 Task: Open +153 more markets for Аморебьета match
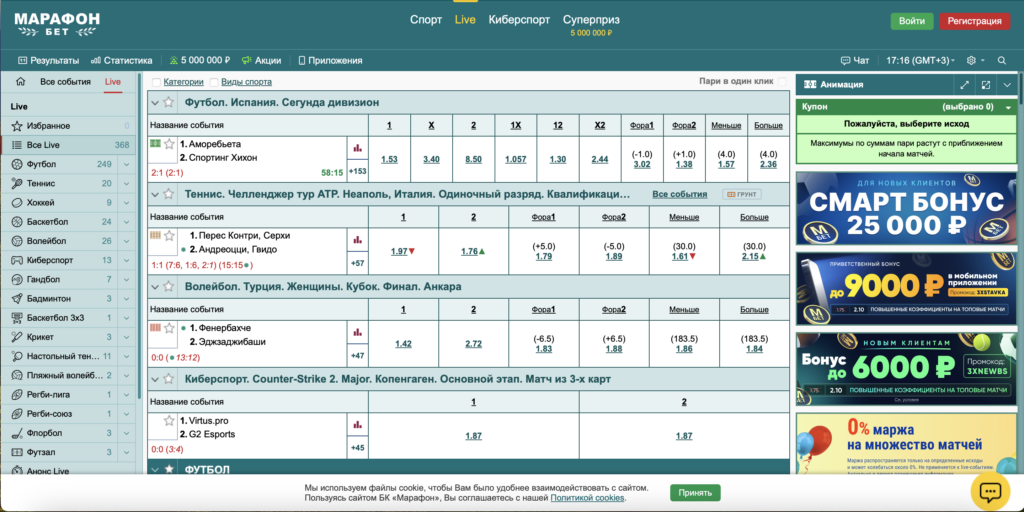click(x=357, y=171)
